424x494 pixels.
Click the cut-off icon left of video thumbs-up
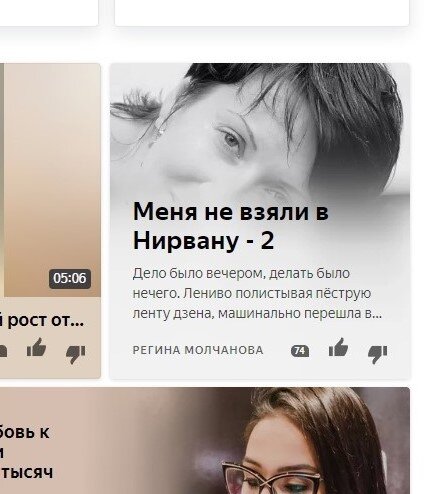click(3, 351)
